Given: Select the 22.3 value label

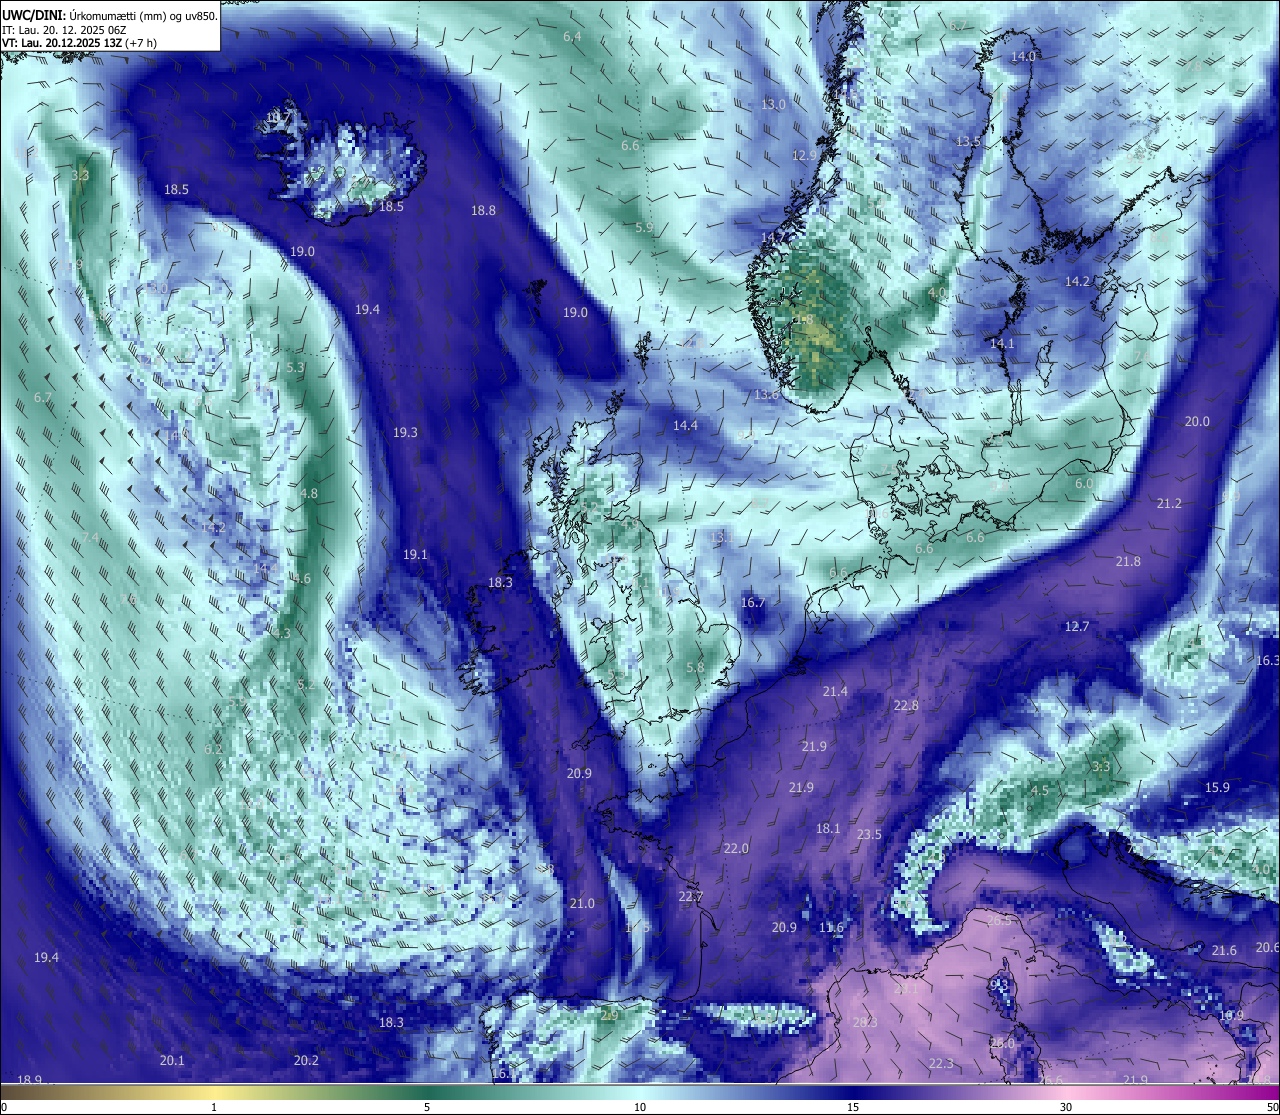Looking at the screenshot, I should pyautogui.click(x=941, y=1064).
